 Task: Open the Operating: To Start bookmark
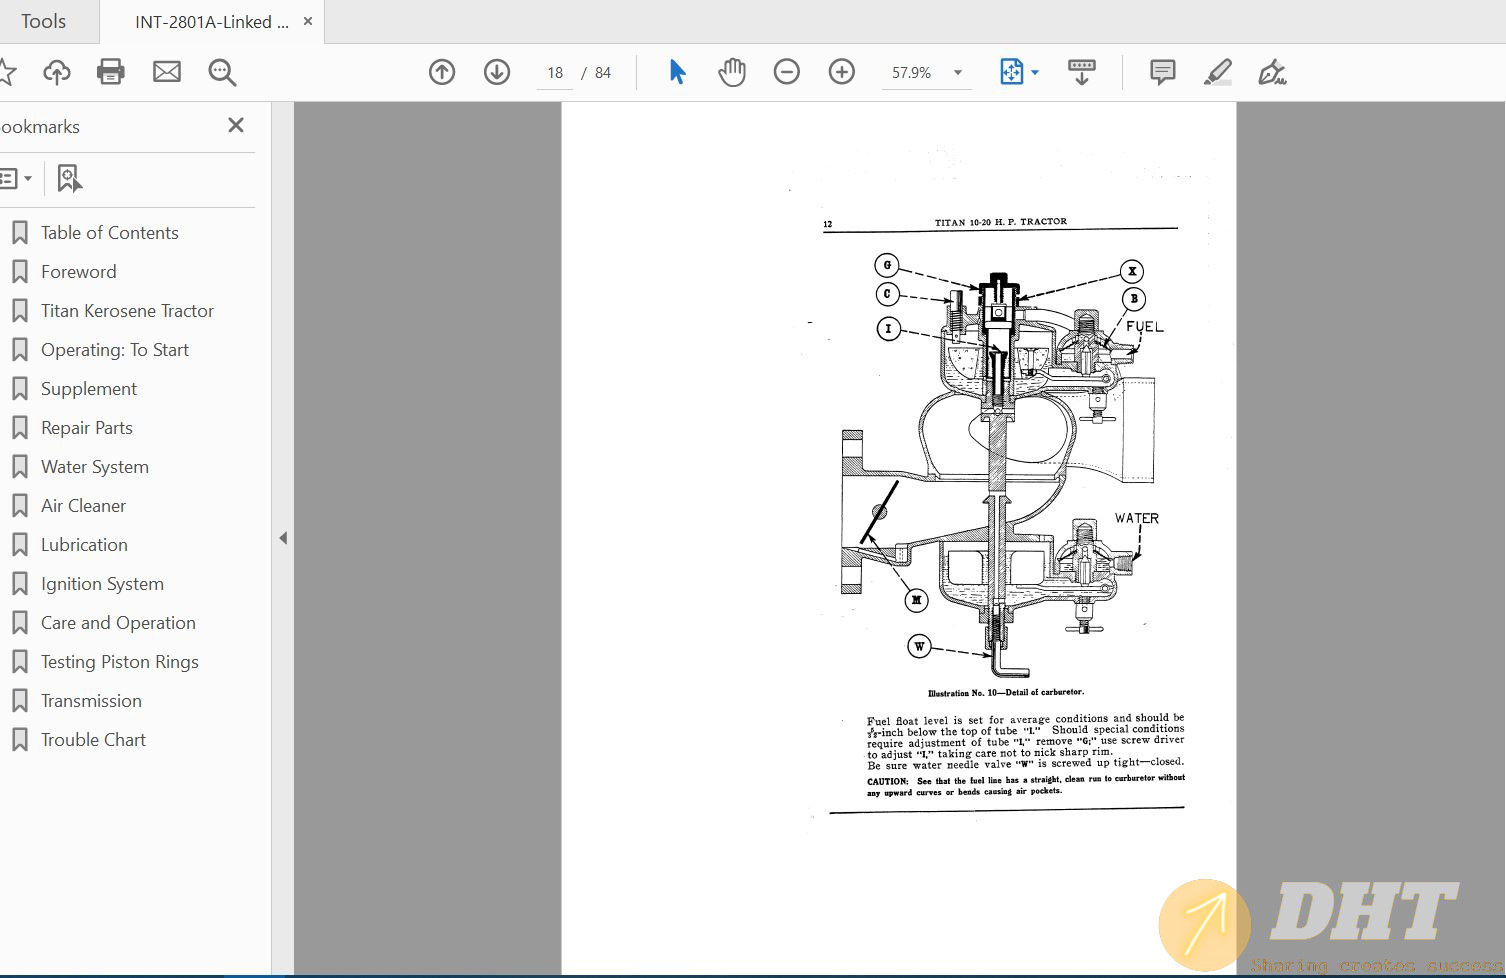coord(114,350)
